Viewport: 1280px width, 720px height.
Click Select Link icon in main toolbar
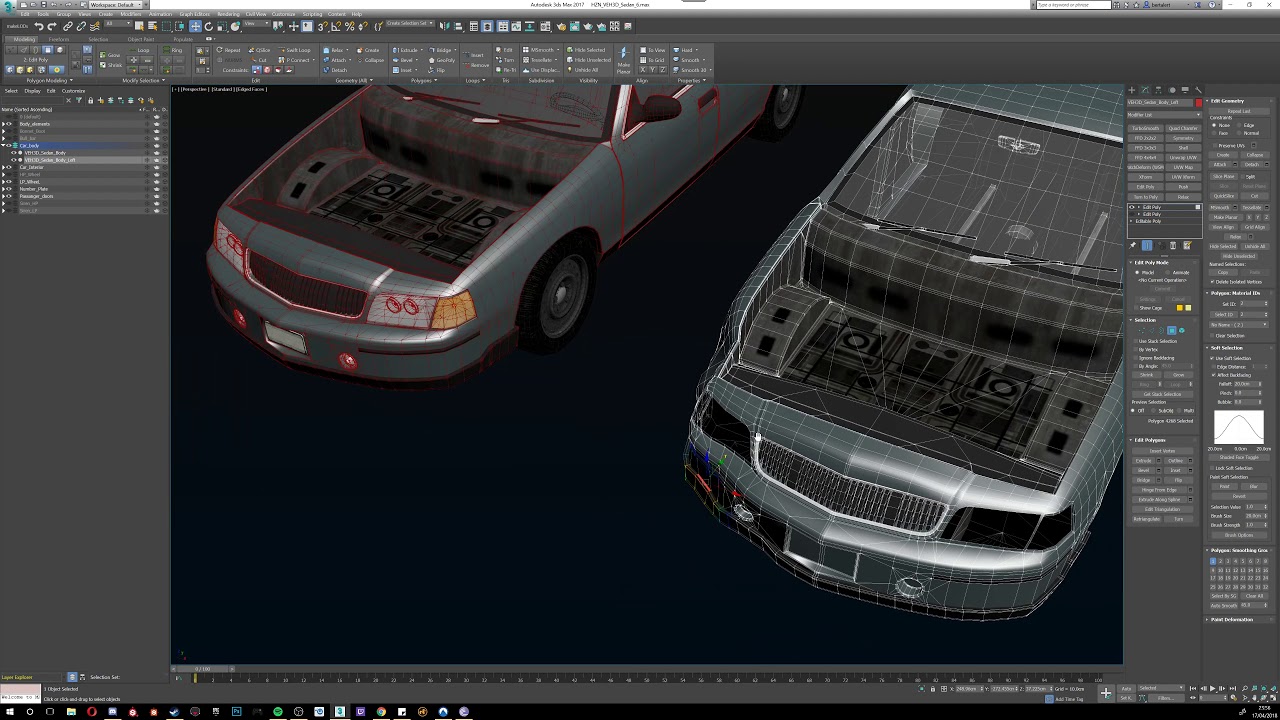[68, 26]
